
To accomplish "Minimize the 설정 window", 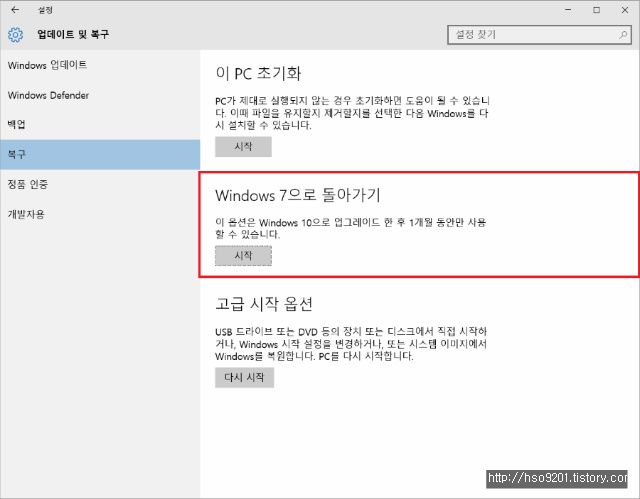I will click(568, 10).
